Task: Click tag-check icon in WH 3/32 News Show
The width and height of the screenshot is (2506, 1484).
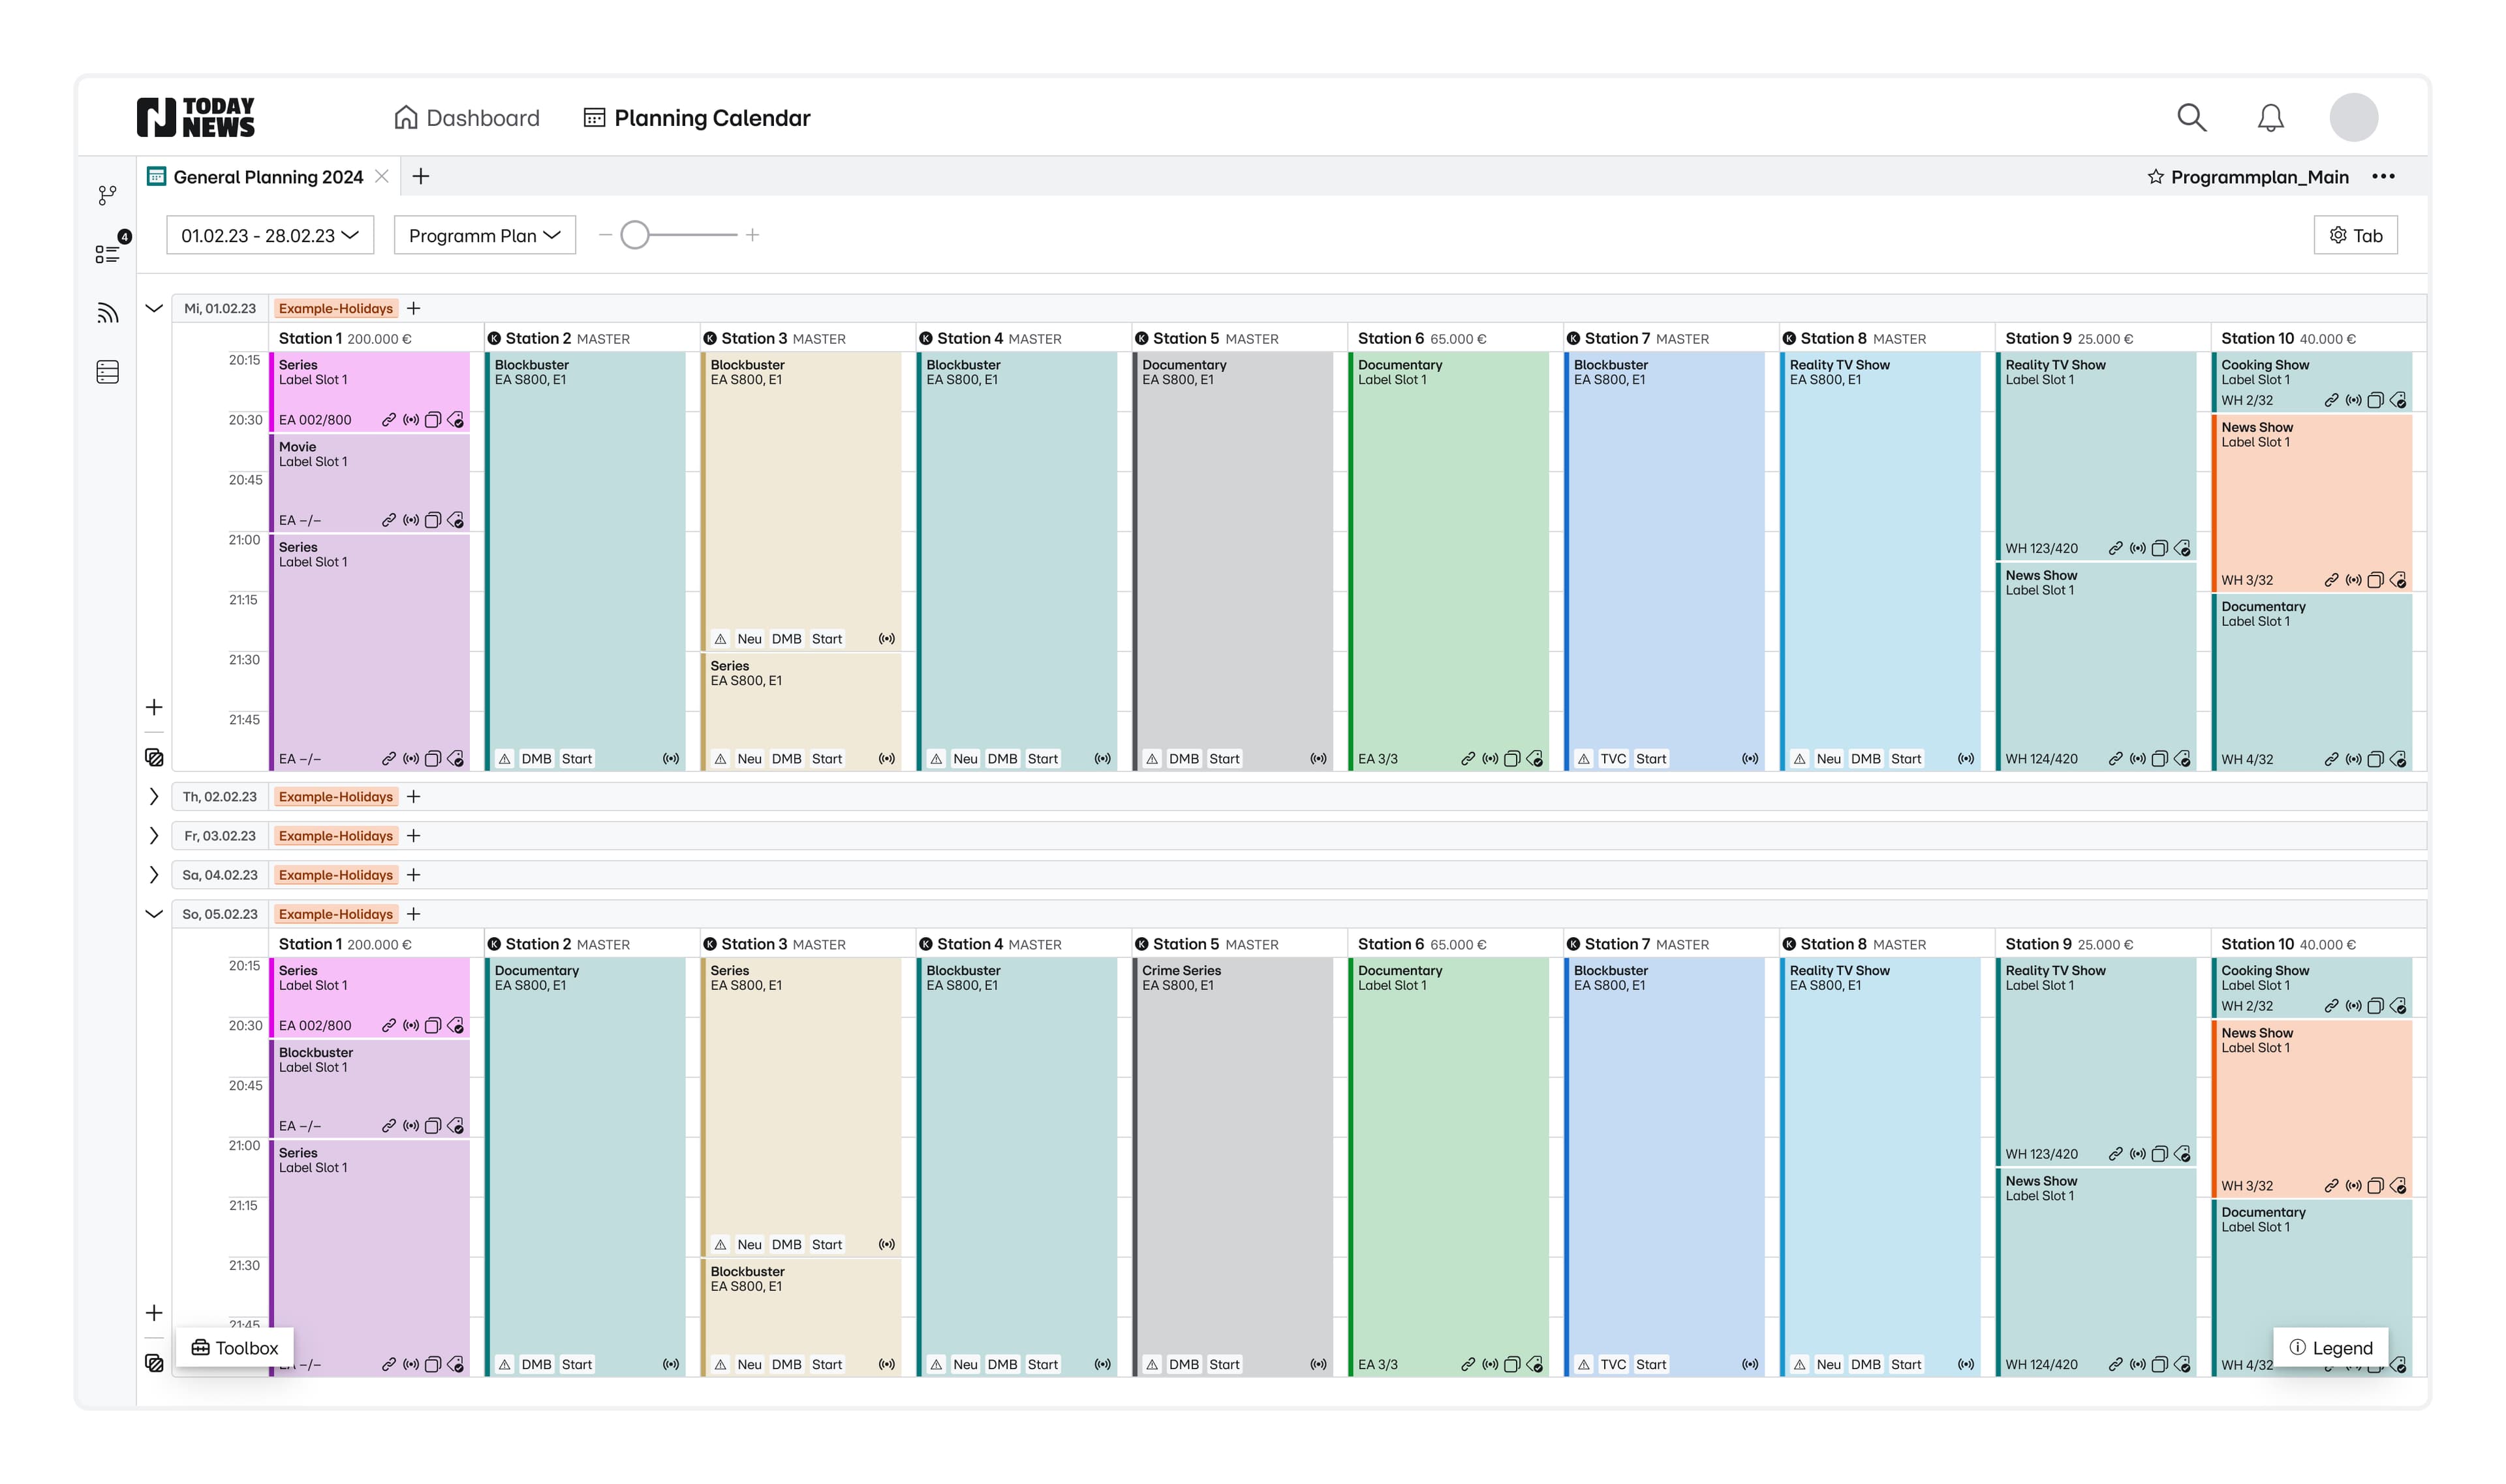Action: (2398, 580)
